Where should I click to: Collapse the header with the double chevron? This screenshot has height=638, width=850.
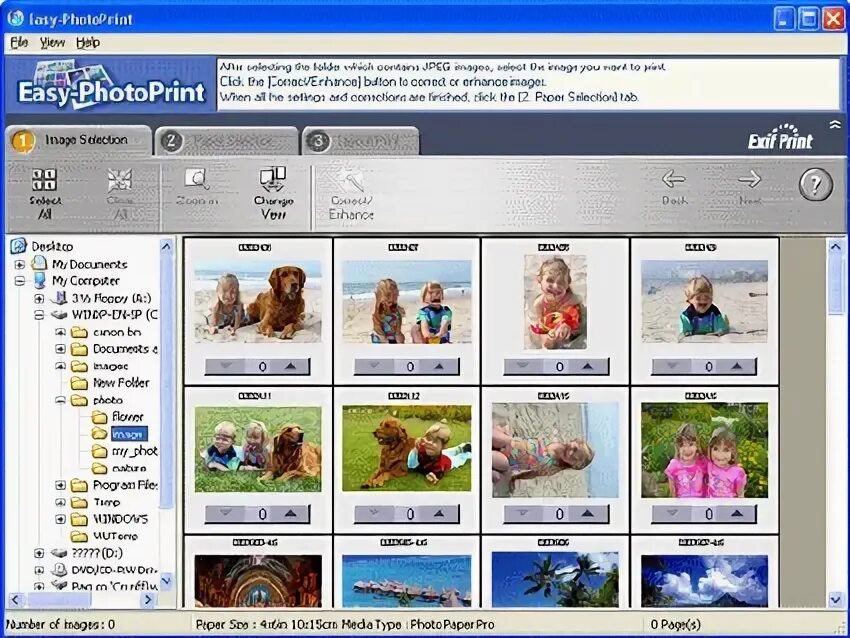coord(835,125)
